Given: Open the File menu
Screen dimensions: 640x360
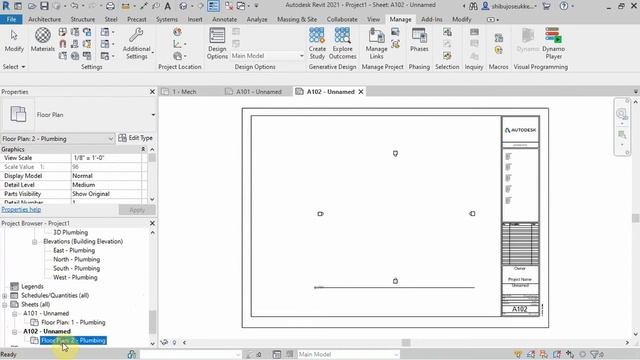Looking at the screenshot, I should [11, 19].
